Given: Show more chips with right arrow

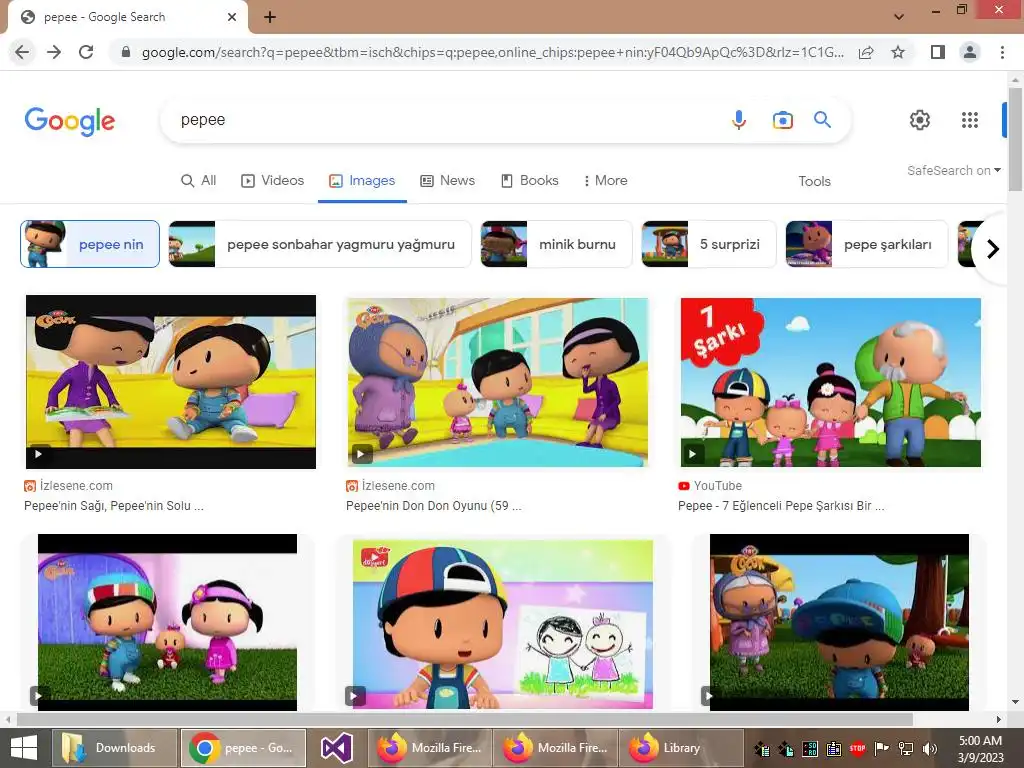Looking at the screenshot, I should tap(993, 249).
